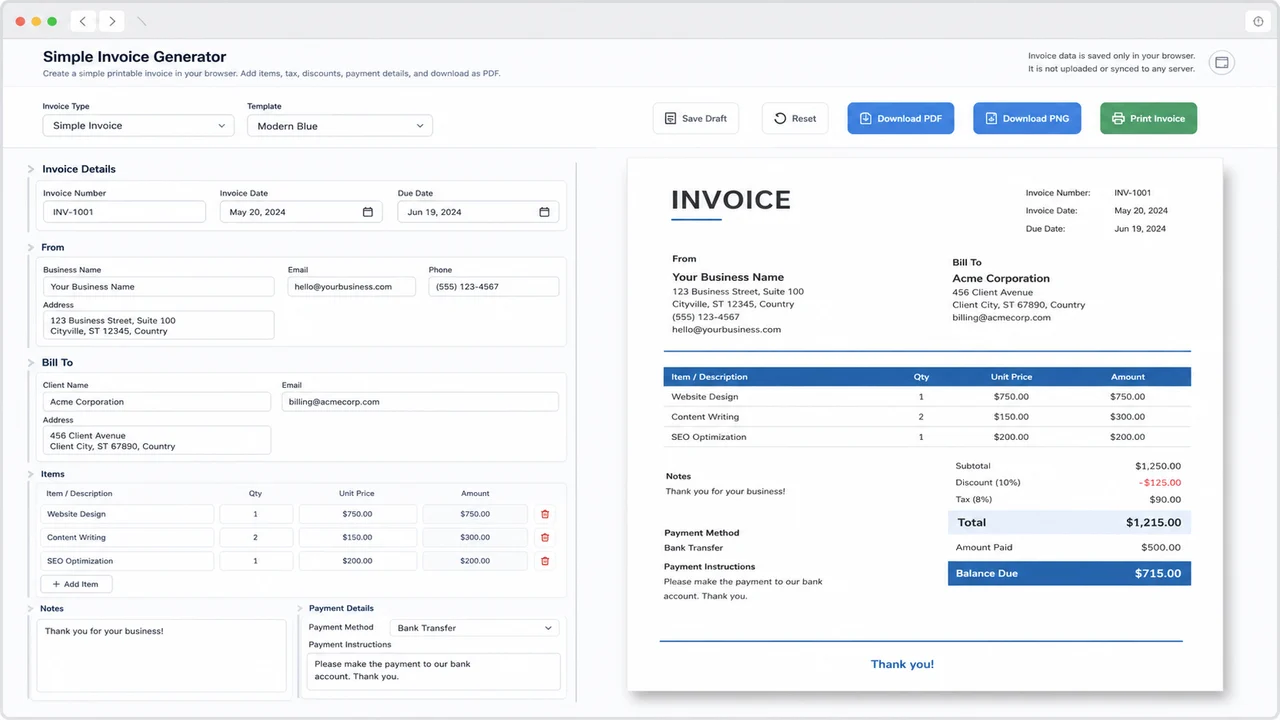Click Your Business Name in the preview

728,277
